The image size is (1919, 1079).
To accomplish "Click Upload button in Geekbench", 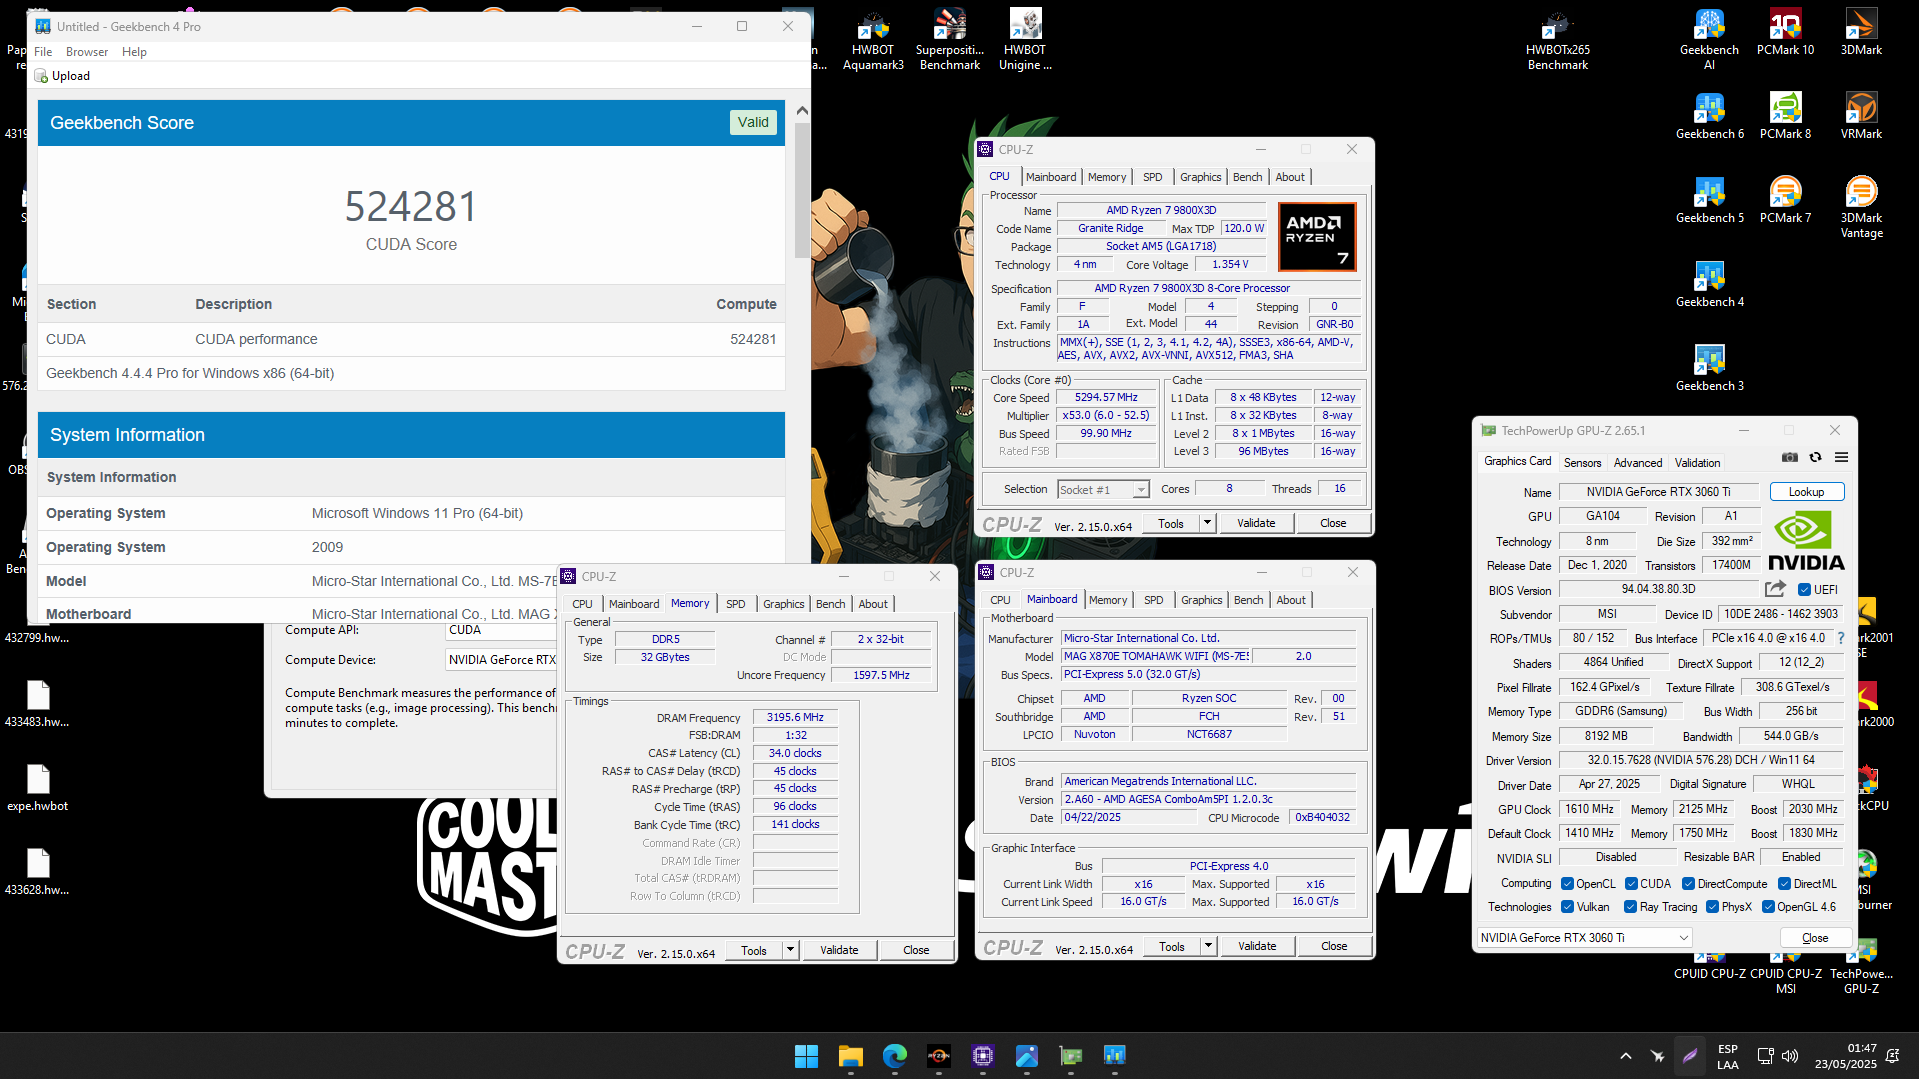I will pyautogui.click(x=63, y=76).
